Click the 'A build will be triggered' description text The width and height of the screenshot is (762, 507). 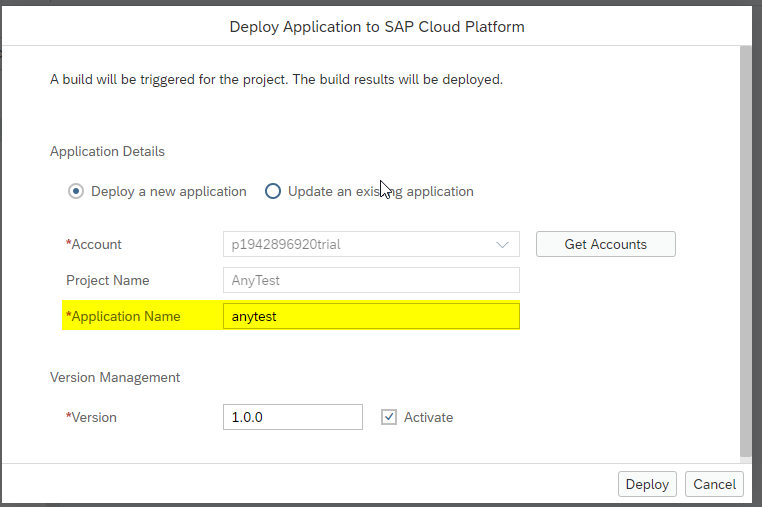276,78
